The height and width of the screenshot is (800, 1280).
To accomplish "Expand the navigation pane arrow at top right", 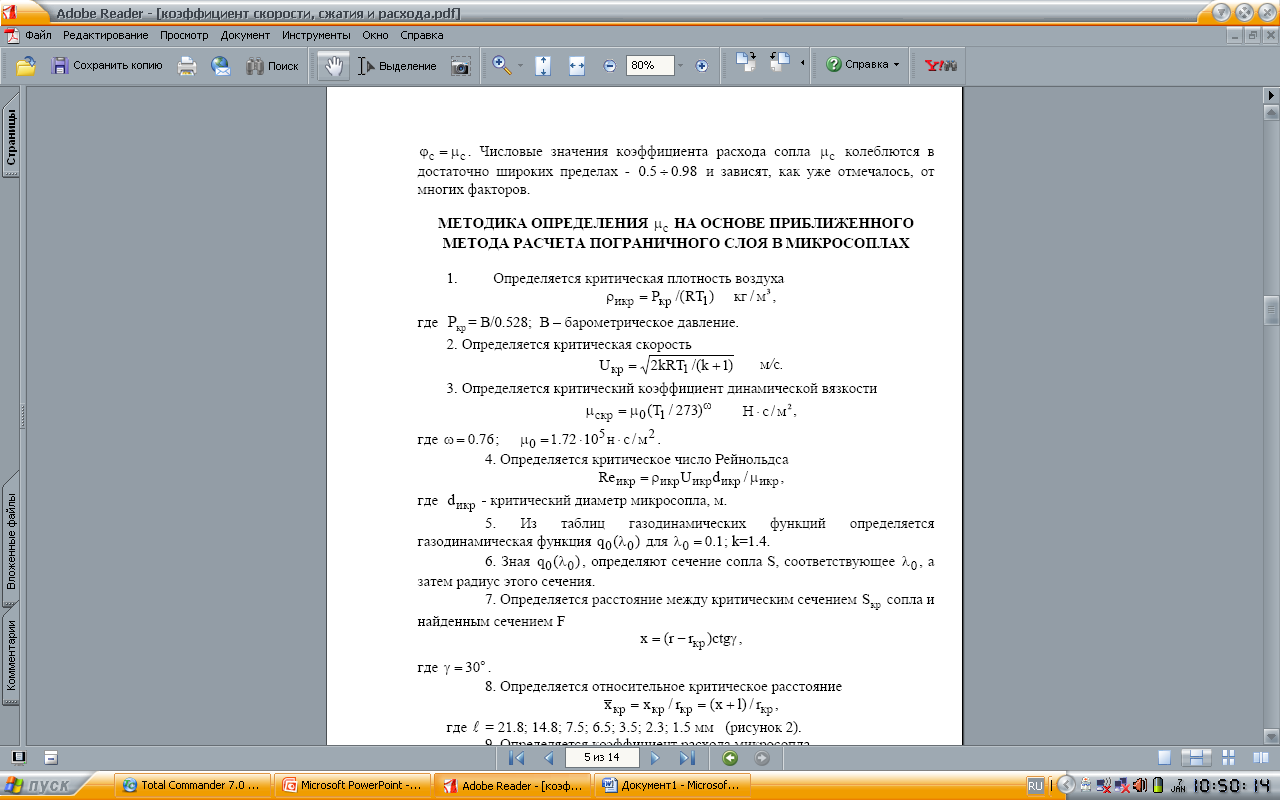I will [x=1270, y=95].
